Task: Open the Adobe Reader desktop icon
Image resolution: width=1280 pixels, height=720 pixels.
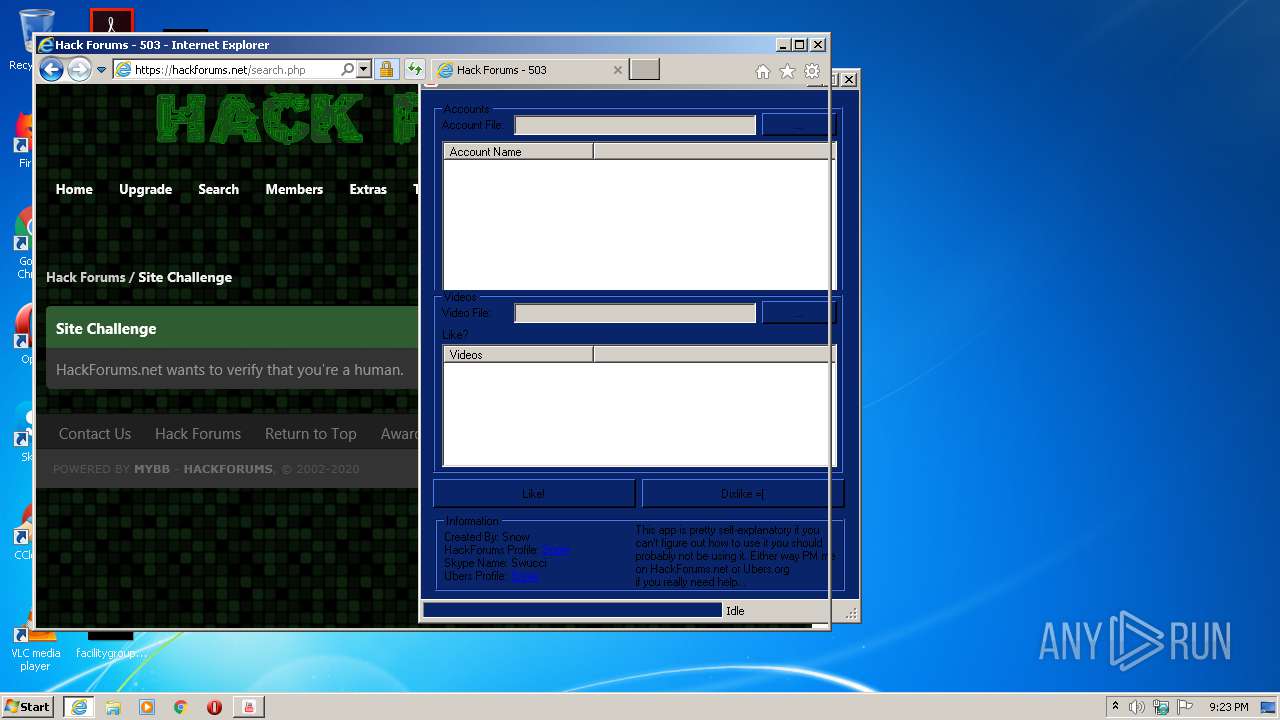Action: 111,22
